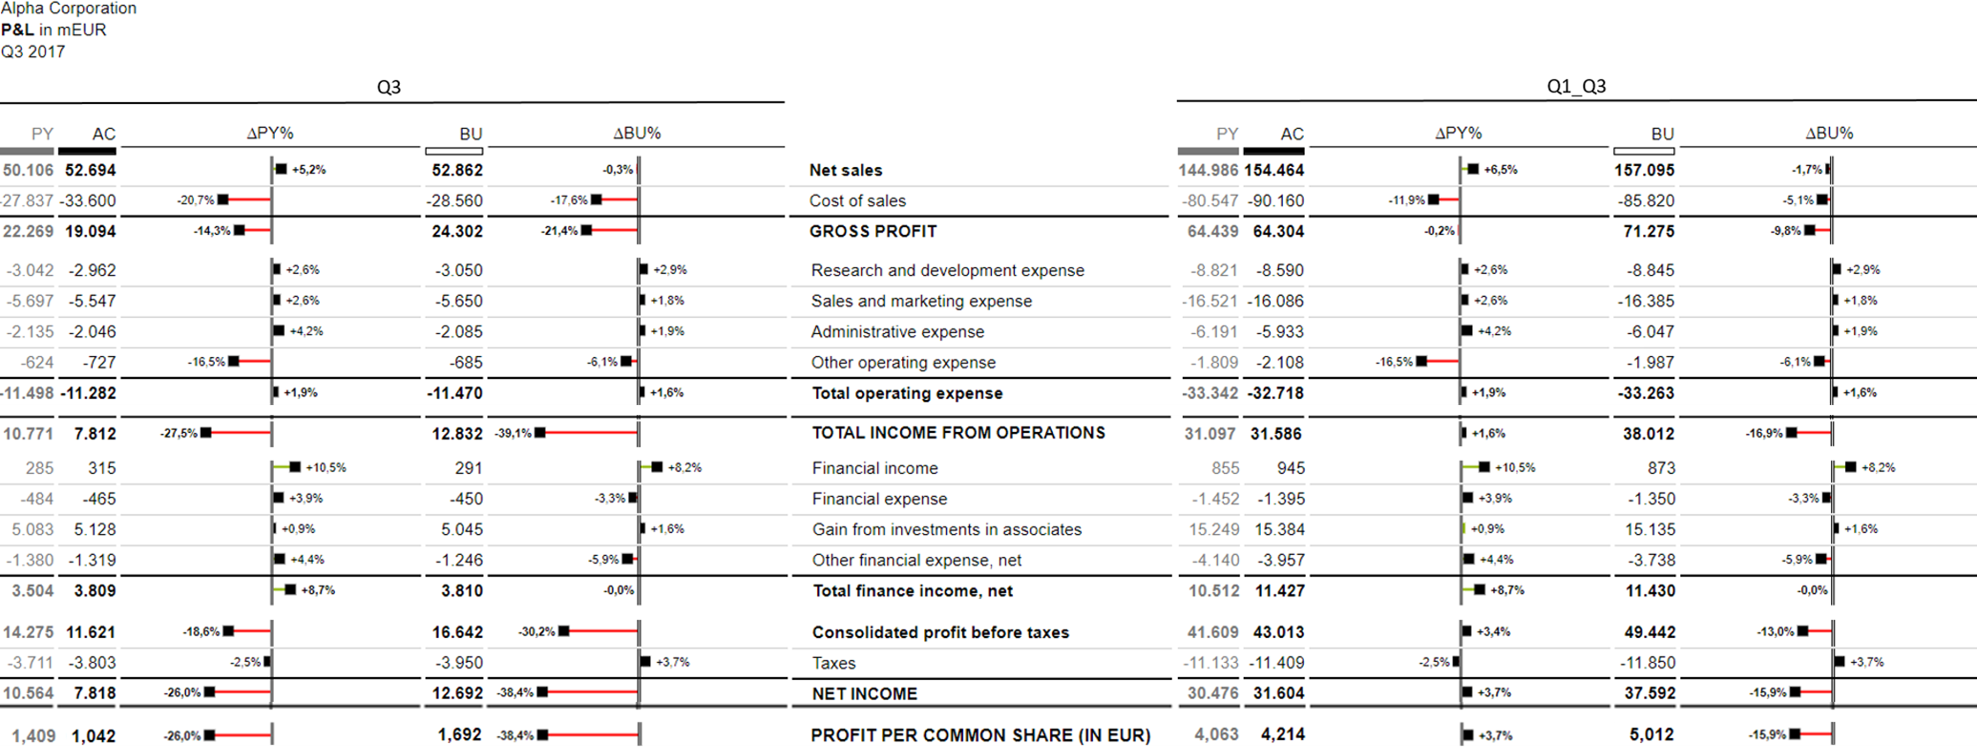Select the AC column header under Q3
The image size is (1977, 752).
pos(103,134)
